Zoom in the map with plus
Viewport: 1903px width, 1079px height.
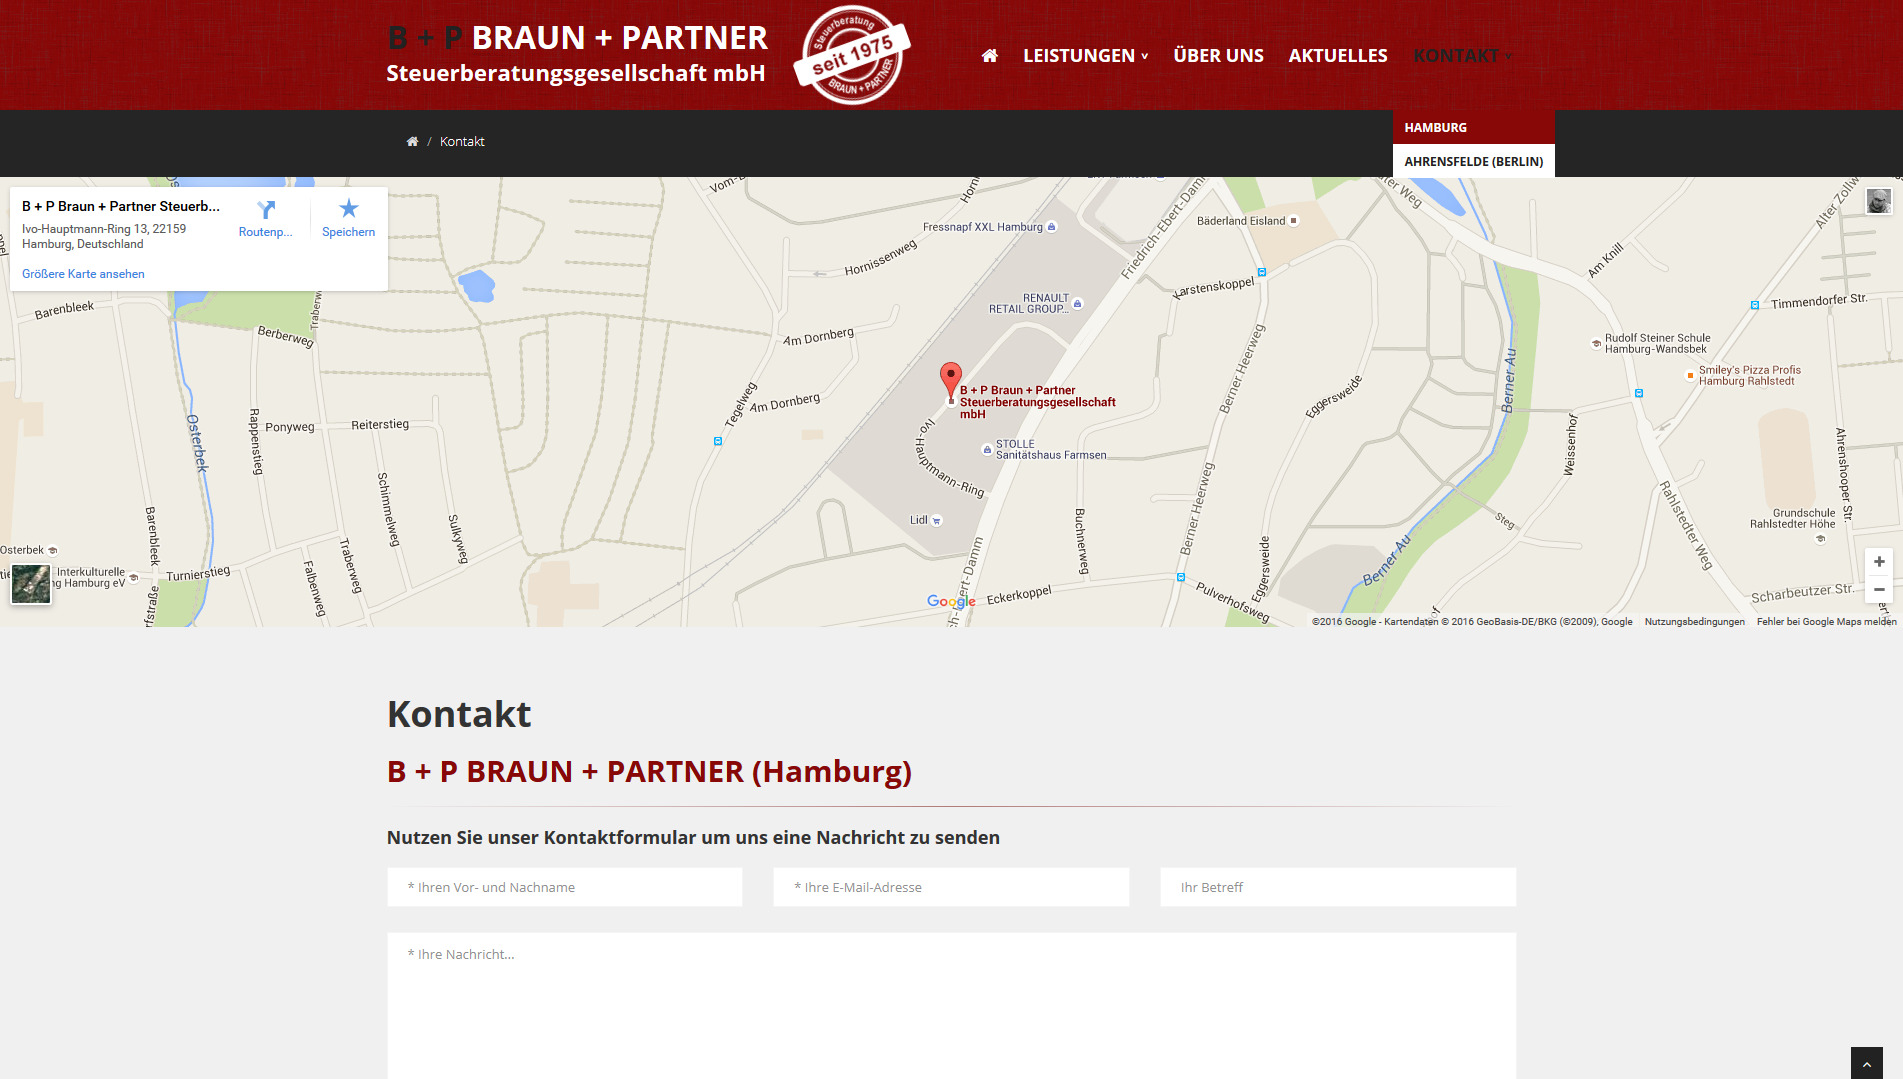click(x=1879, y=562)
